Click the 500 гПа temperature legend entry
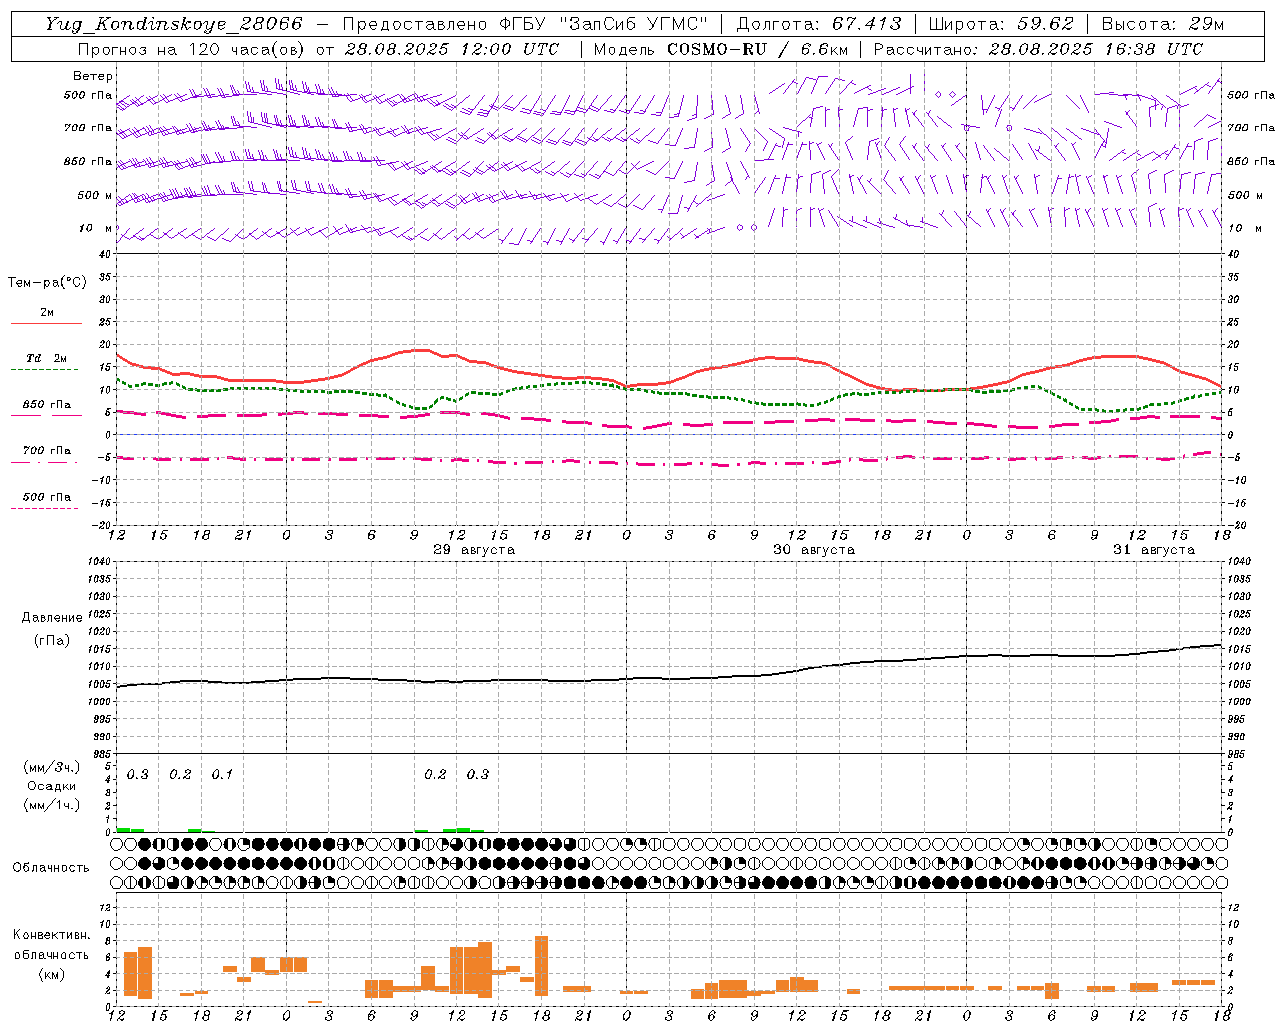 47,497
